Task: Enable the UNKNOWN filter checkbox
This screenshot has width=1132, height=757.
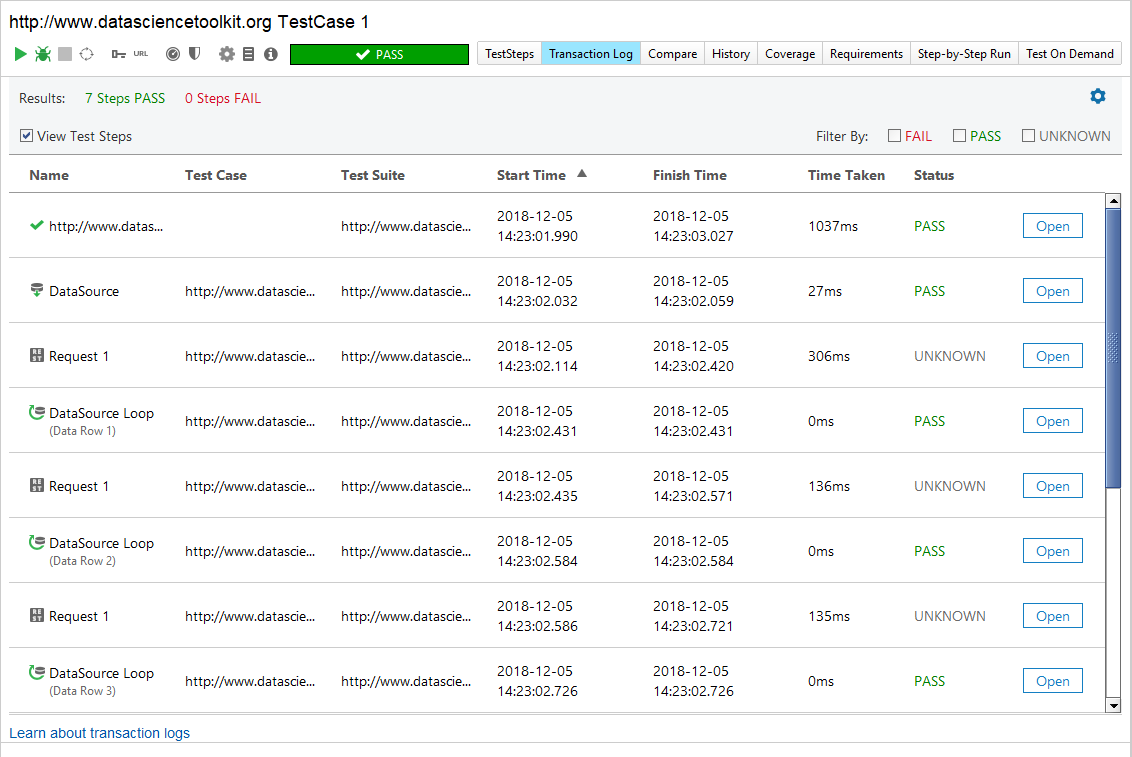Action: (x=1029, y=136)
